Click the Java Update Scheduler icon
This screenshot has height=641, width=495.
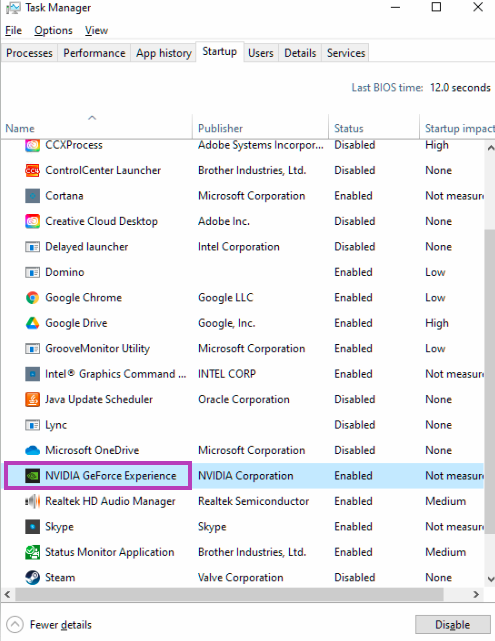(32, 399)
